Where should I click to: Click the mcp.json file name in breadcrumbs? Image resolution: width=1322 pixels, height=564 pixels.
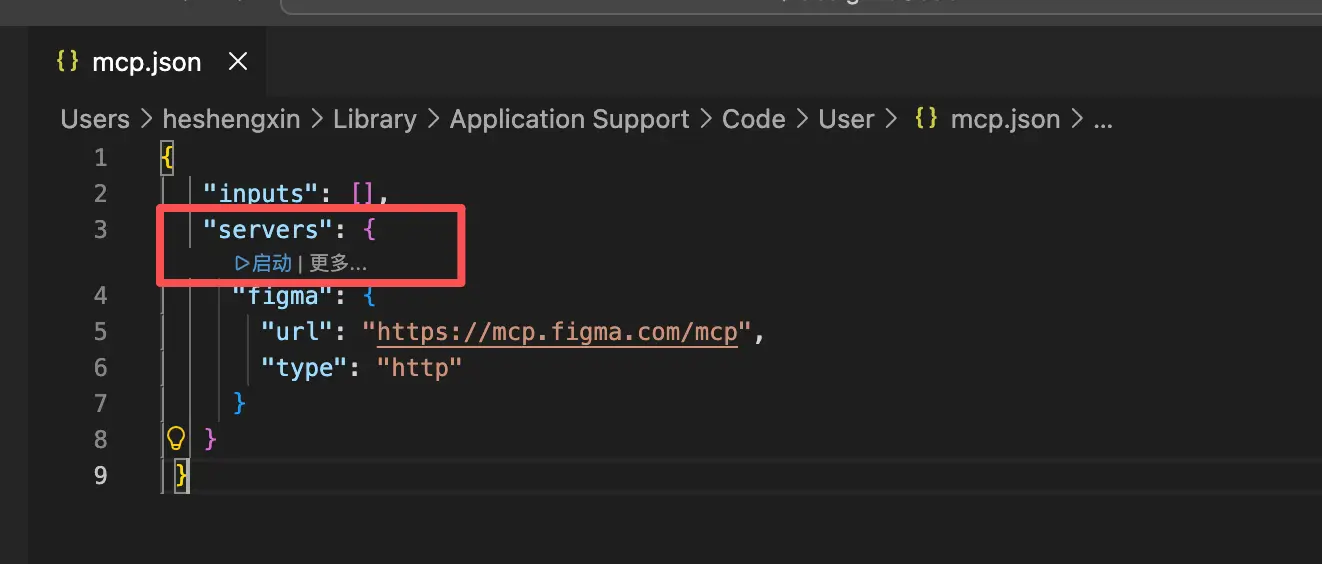coord(1004,120)
